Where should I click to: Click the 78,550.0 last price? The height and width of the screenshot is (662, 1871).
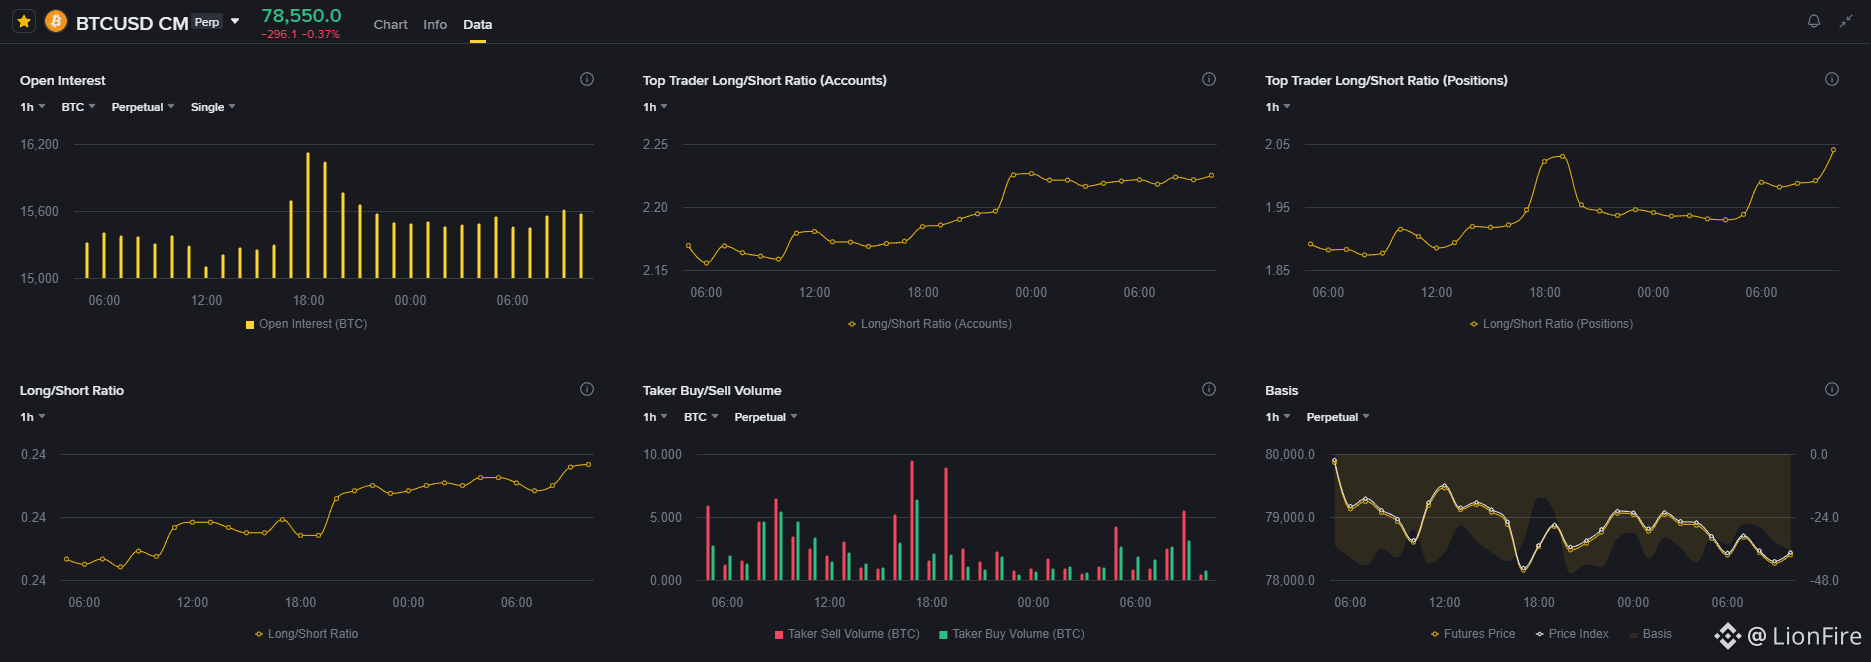click(301, 15)
